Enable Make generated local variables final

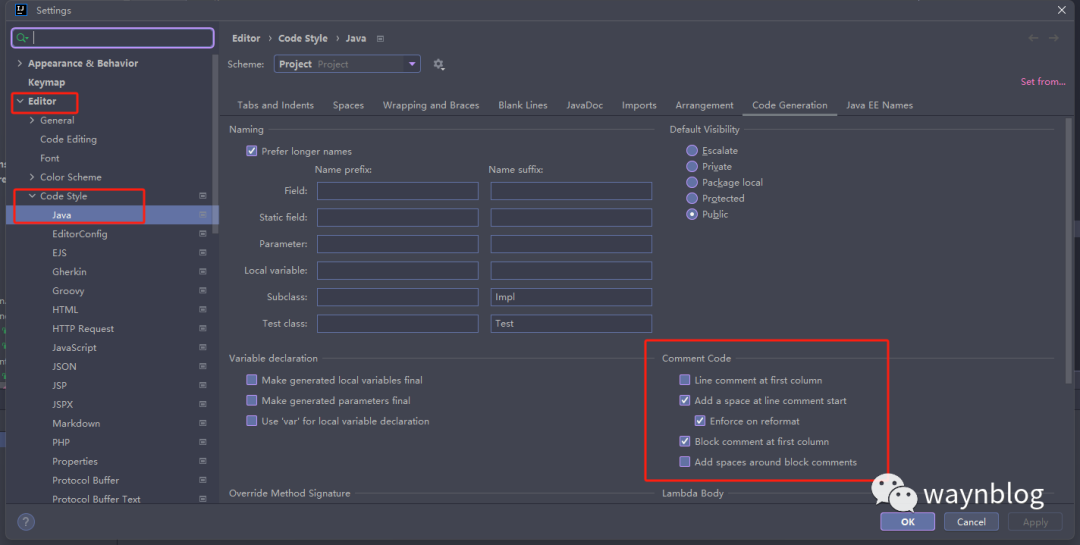pos(251,380)
